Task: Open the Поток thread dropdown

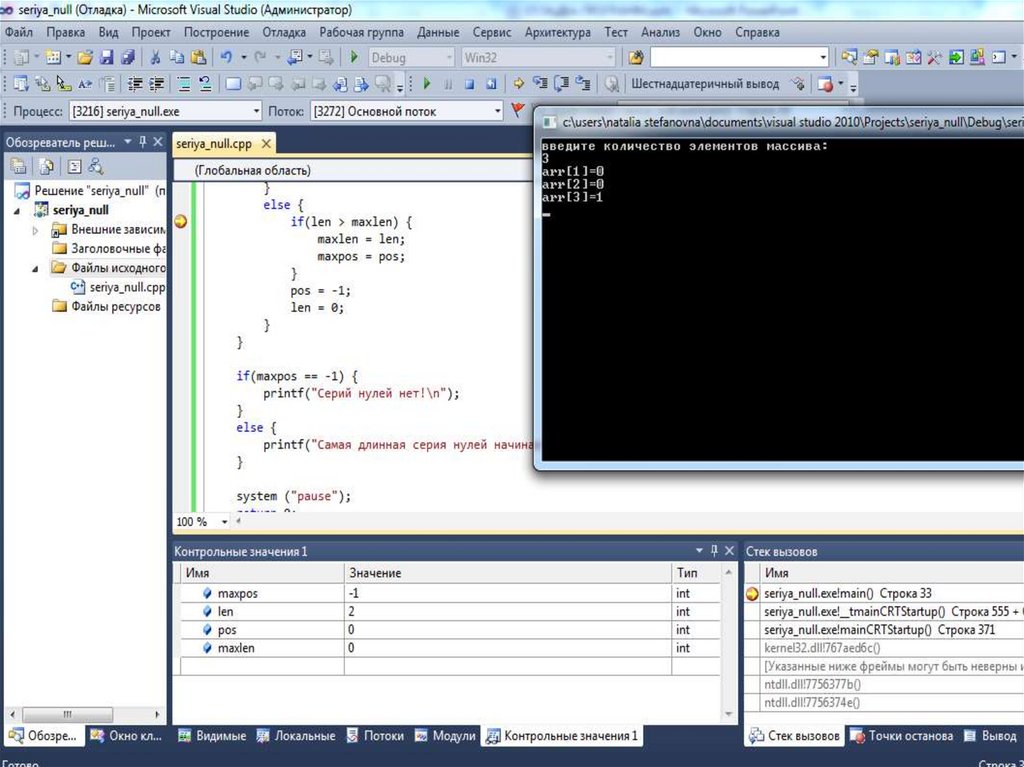Action: pos(497,111)
